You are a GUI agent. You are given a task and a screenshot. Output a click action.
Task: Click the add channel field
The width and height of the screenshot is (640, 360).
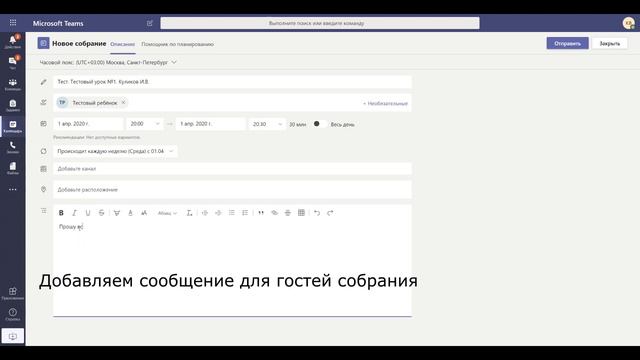(232, 169)
